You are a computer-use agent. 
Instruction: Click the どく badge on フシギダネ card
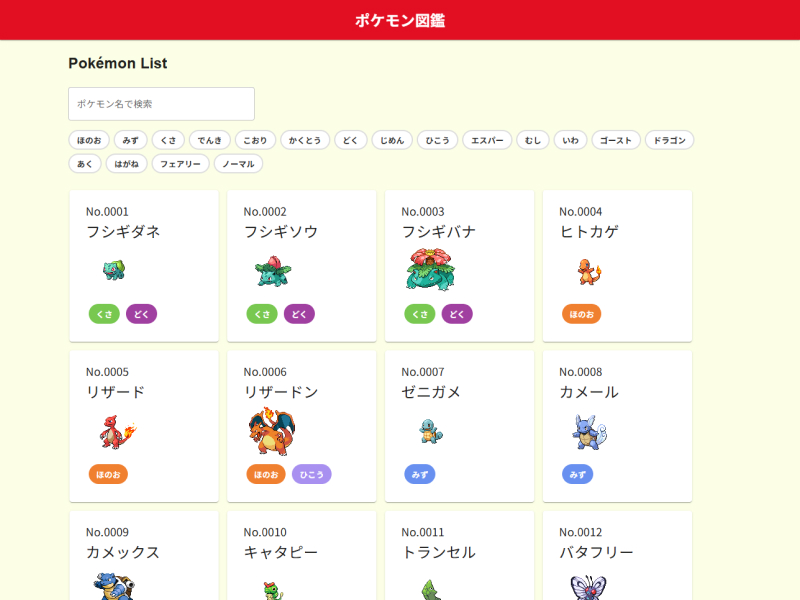[141, 314]
